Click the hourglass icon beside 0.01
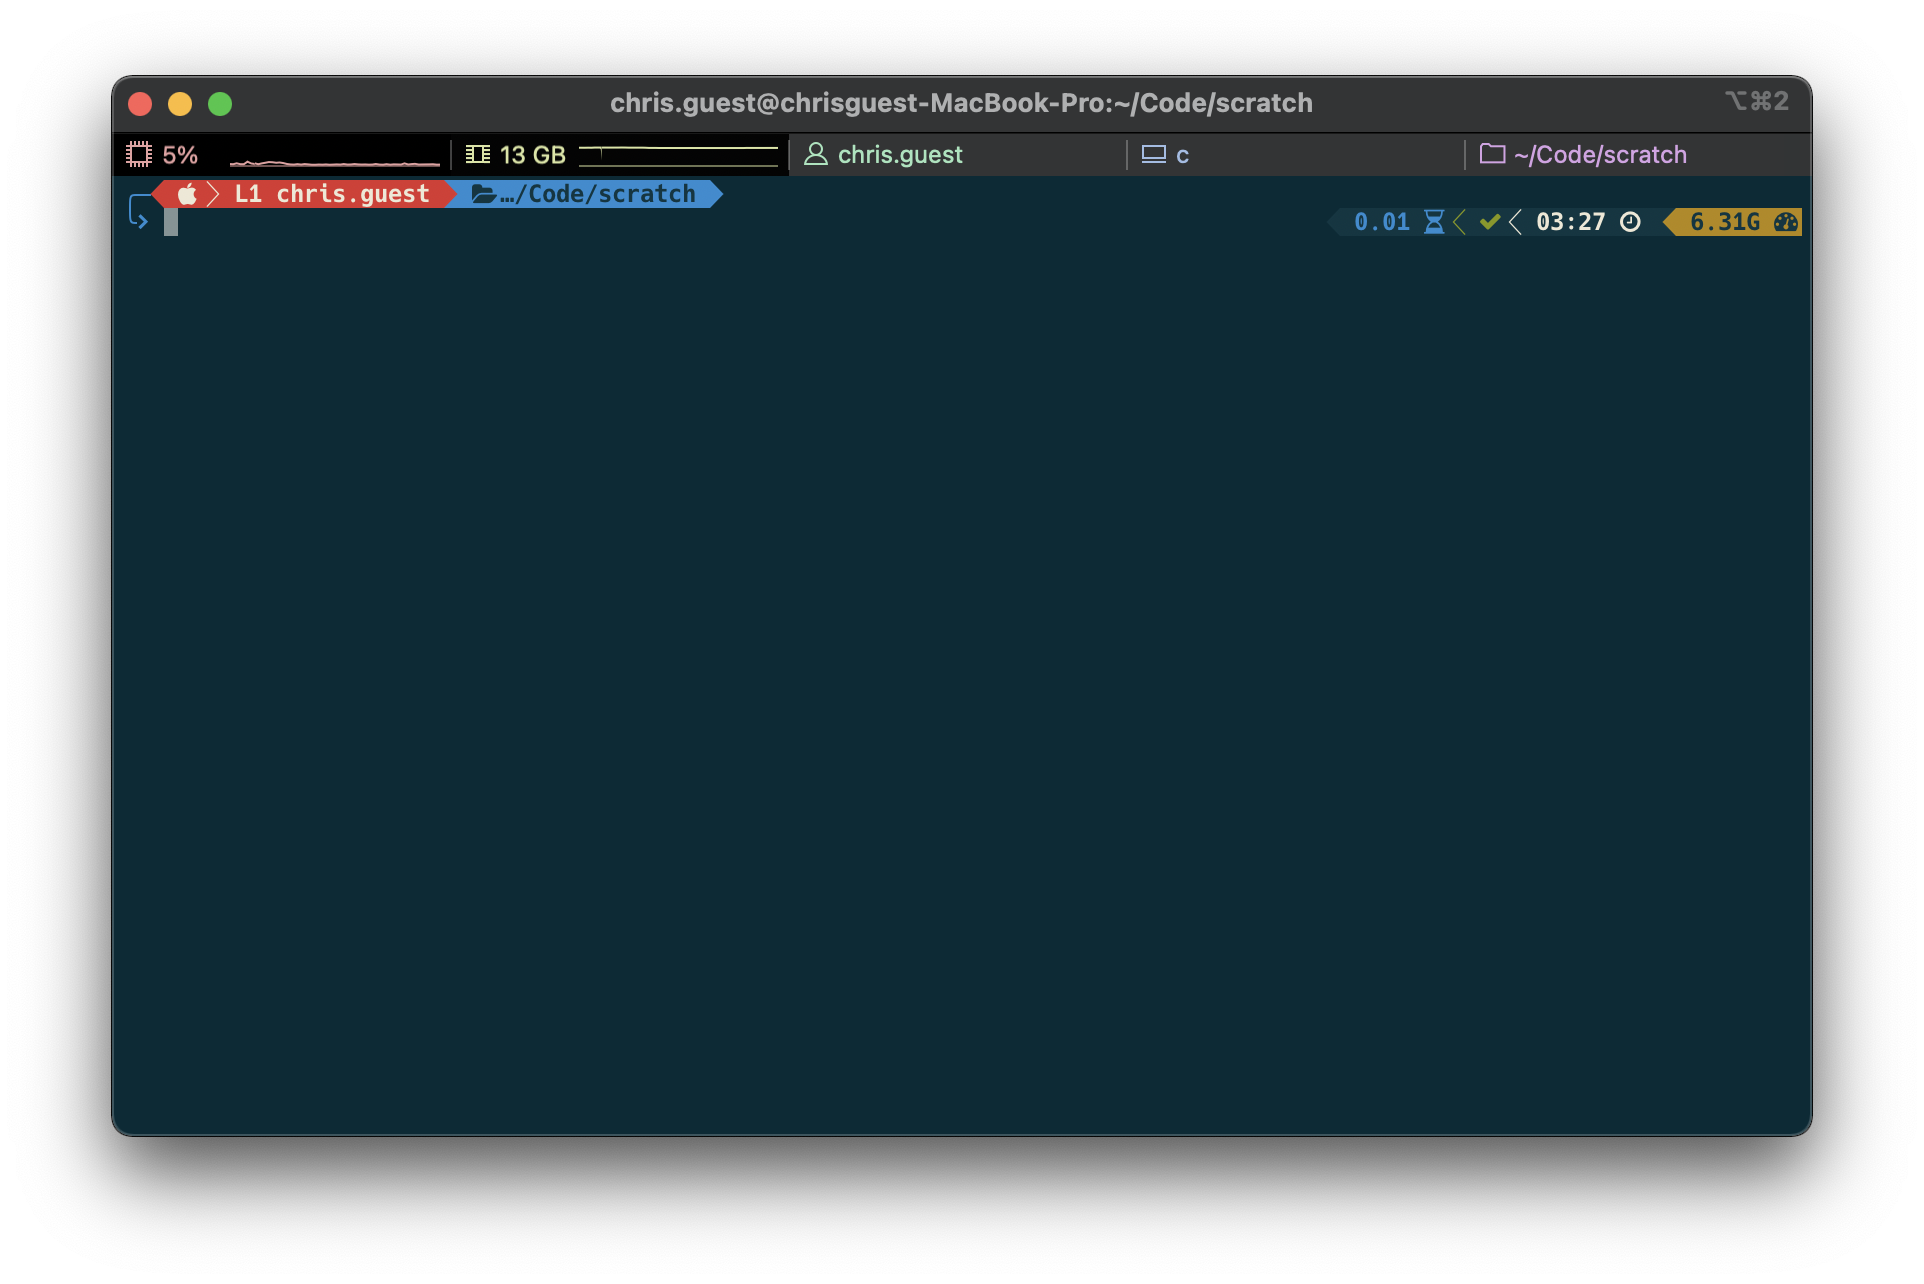This screenshot has height=1284, width=1924. pos(1435,222)
